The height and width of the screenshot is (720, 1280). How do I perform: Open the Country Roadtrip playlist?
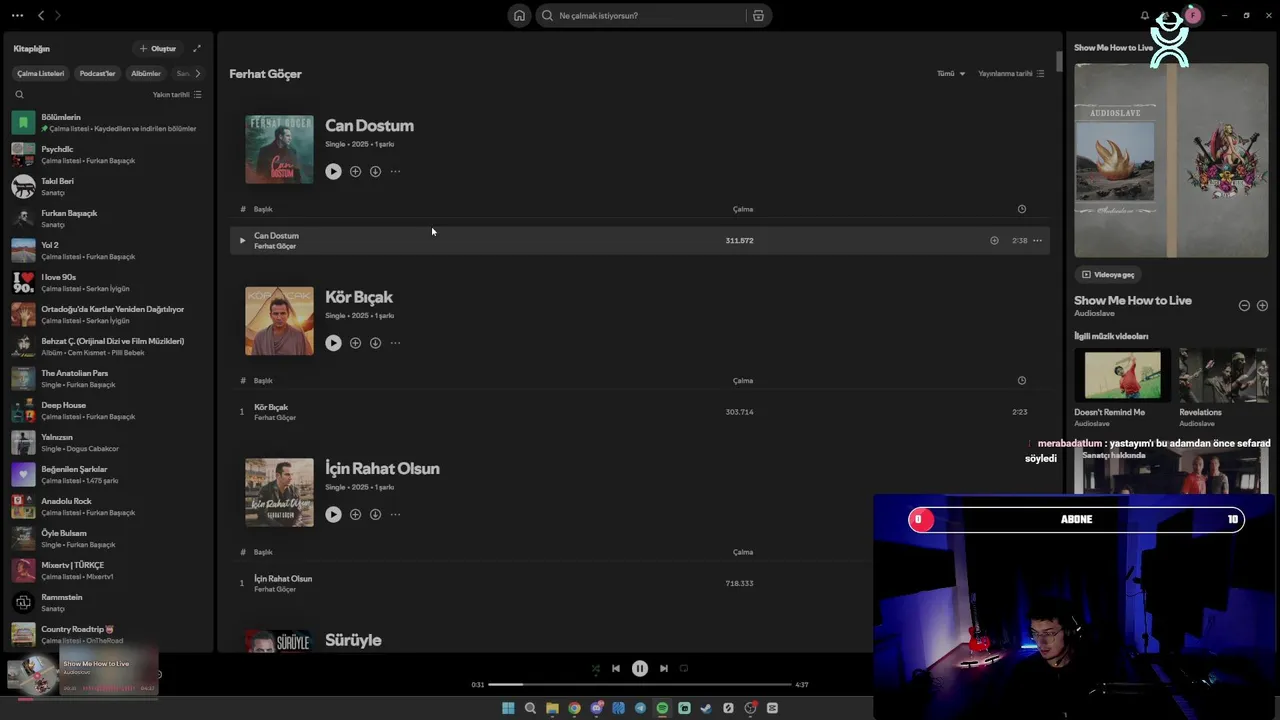pyautogui.click(x=108, y=635)
